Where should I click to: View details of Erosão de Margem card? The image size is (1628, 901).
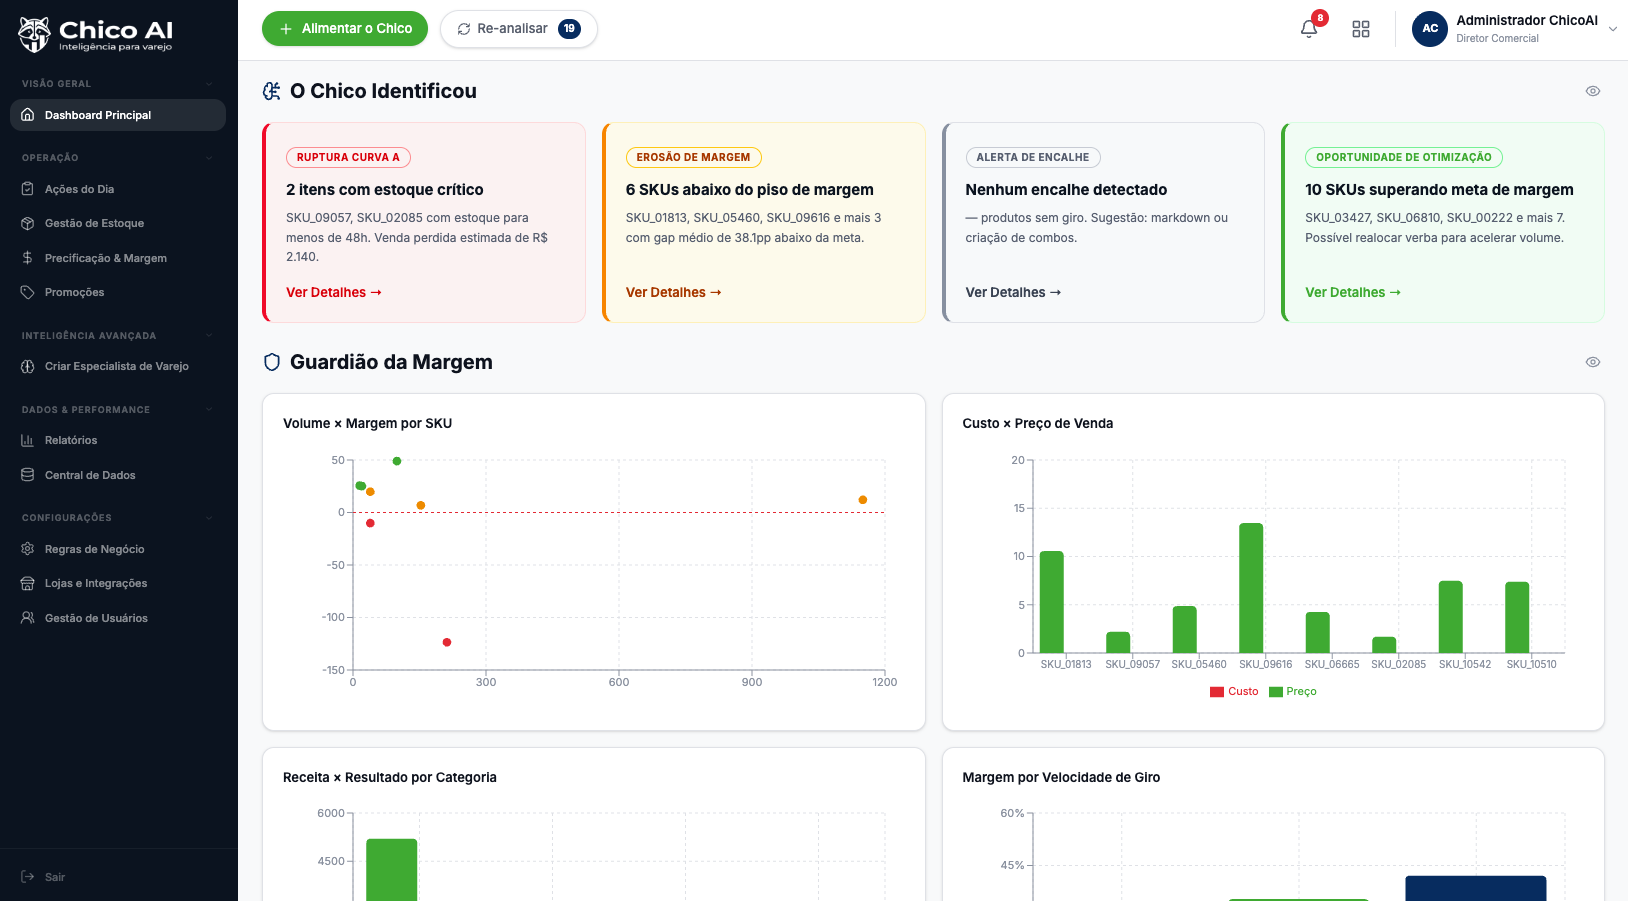(674, 293)
